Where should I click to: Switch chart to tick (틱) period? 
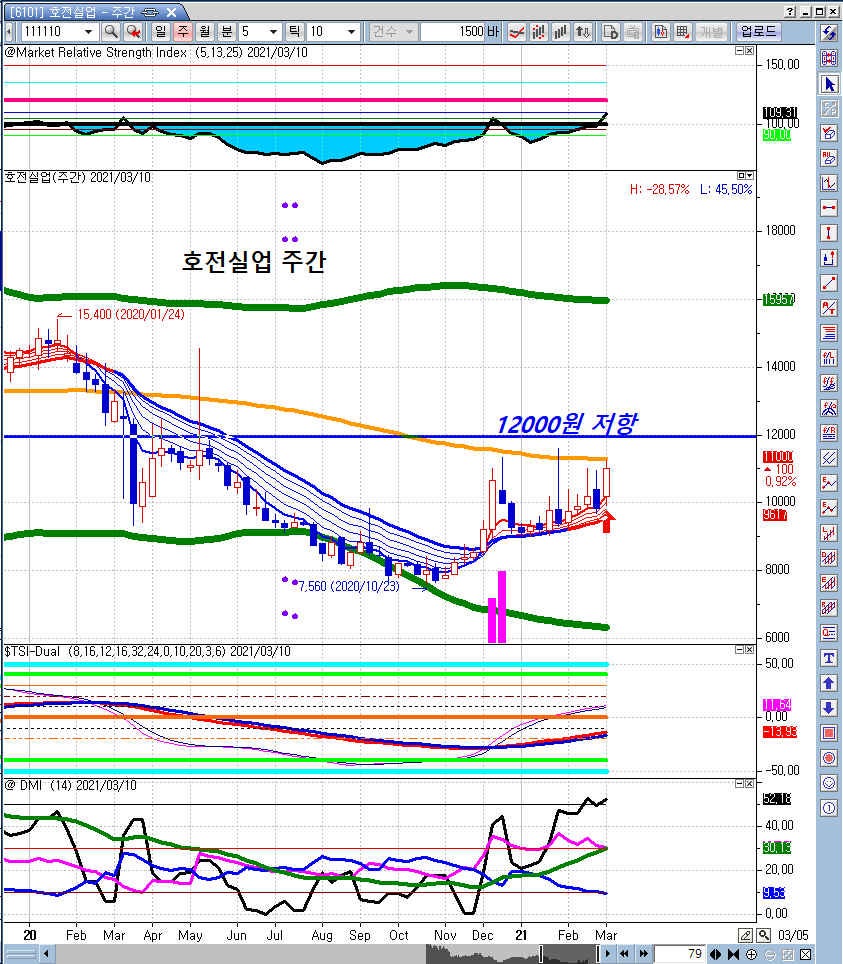pyautogui.click(x=295, y=31)
